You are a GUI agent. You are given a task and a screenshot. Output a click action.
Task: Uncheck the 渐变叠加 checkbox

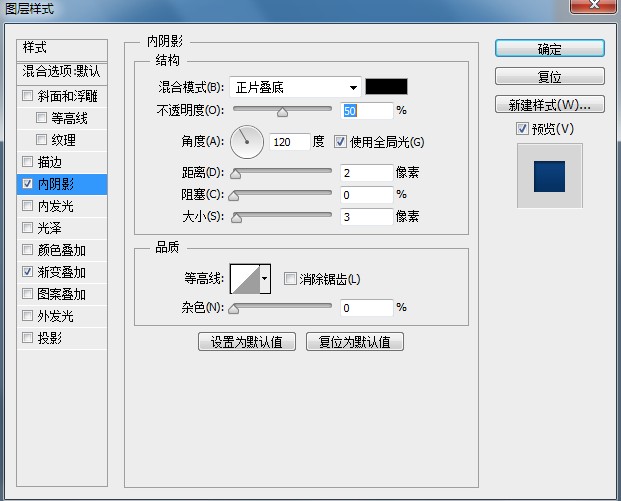point(27,272)
